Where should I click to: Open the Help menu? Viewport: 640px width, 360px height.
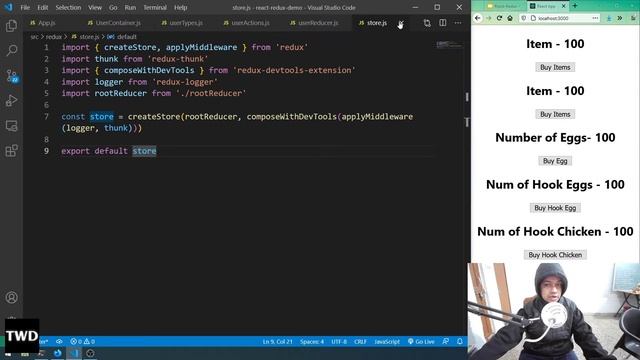click(180, 7)
